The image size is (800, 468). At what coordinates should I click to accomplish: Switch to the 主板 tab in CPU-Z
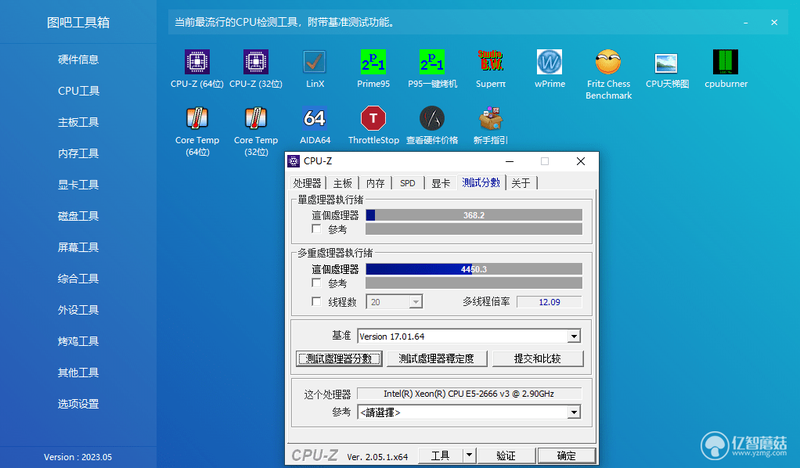[x=342, y=183]
